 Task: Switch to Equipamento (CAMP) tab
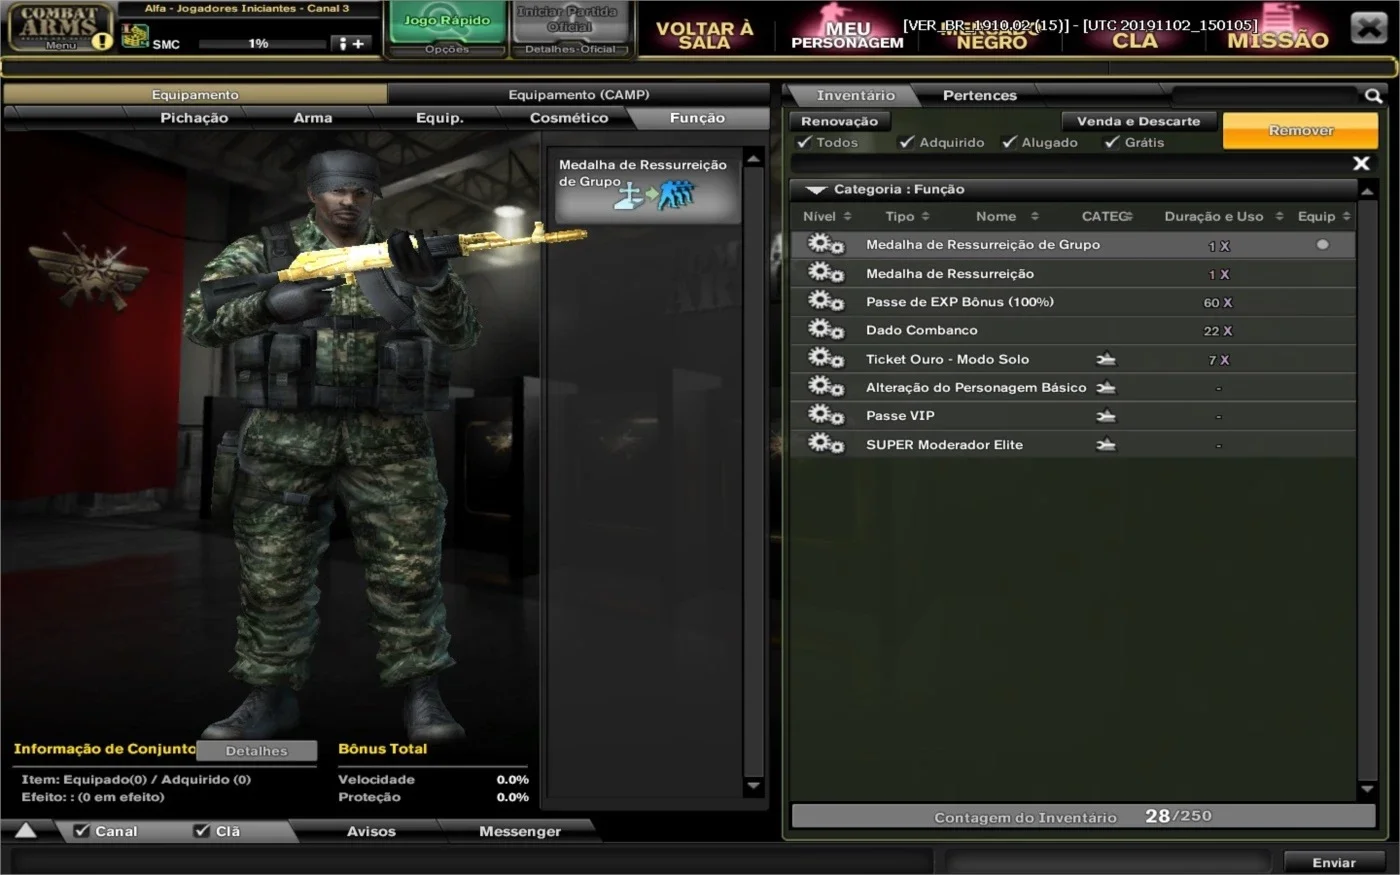[578, 94]
